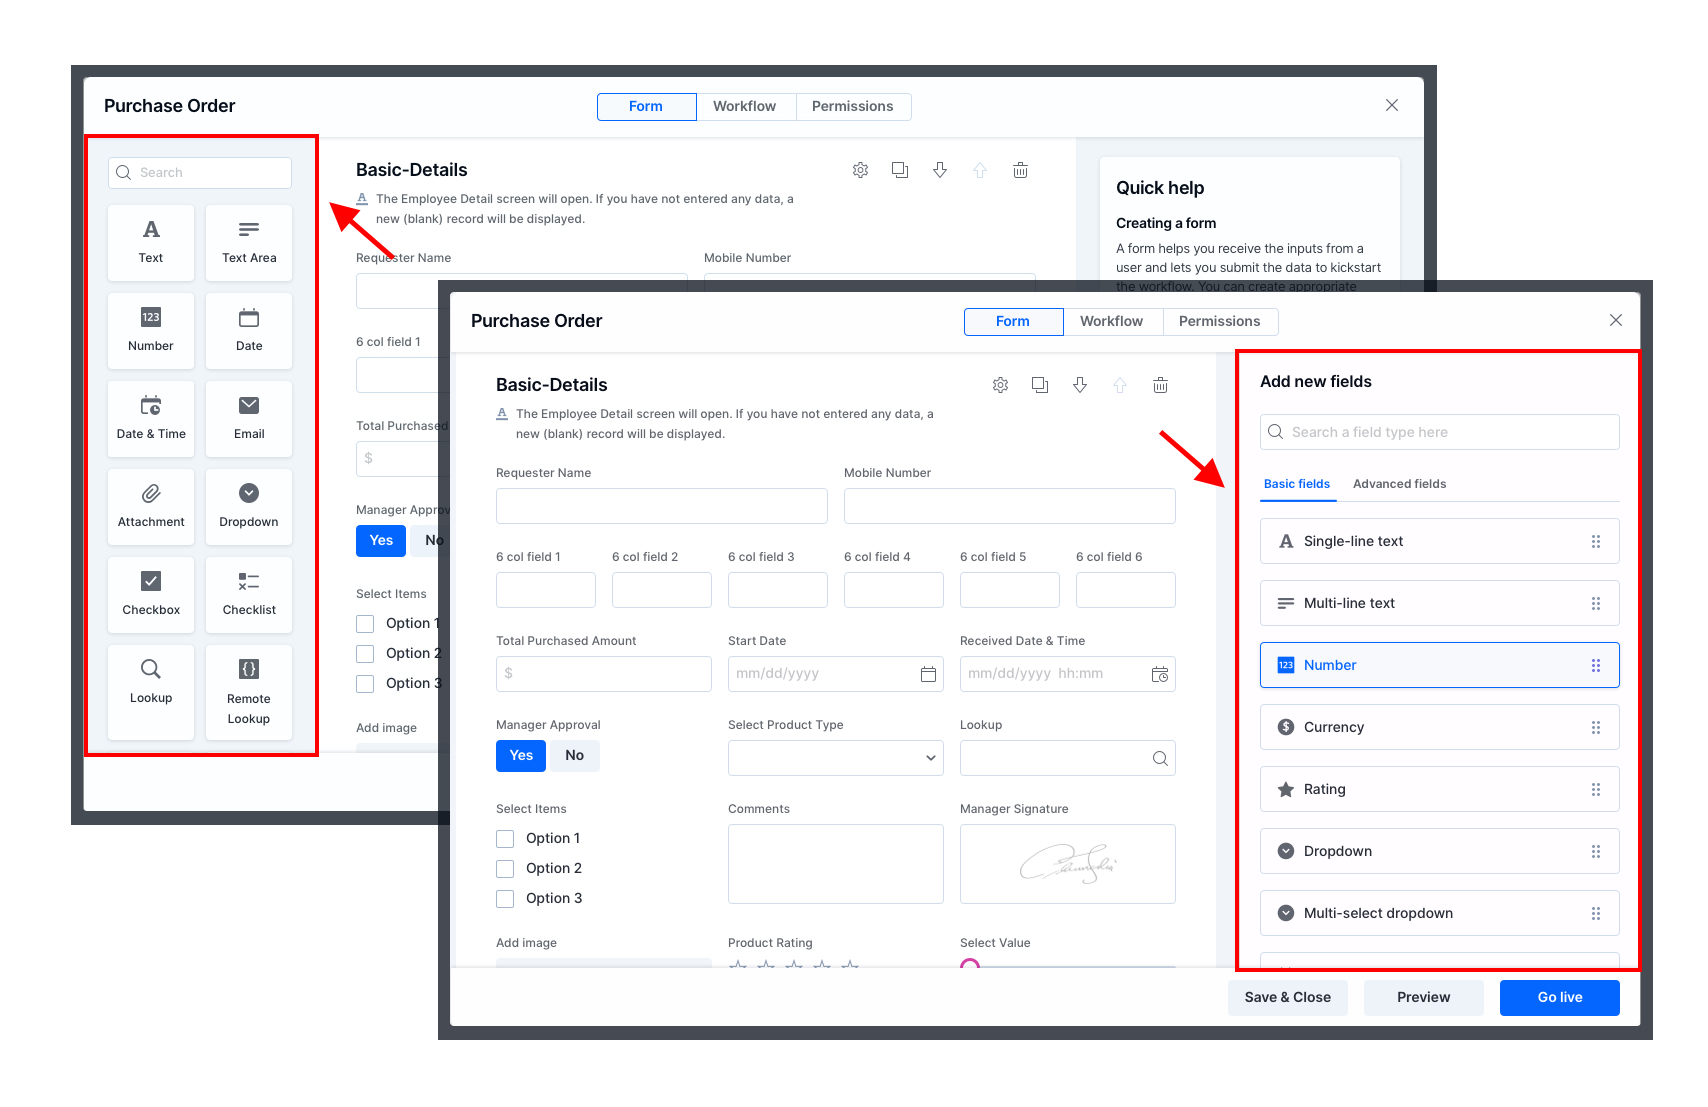Image resolution: width=1708 pixels, height=1107 pixels.
Task: Switch to Workflow tab in front window
Action: (x=1111, y=321)
